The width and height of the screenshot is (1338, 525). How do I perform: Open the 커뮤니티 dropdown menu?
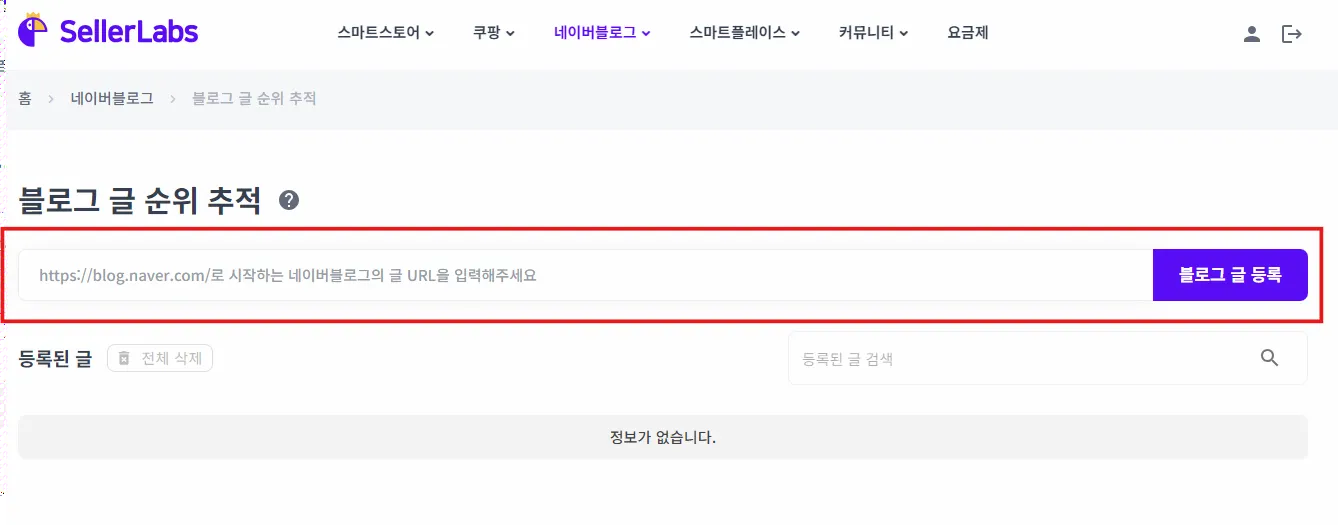(x=873, y=33)
